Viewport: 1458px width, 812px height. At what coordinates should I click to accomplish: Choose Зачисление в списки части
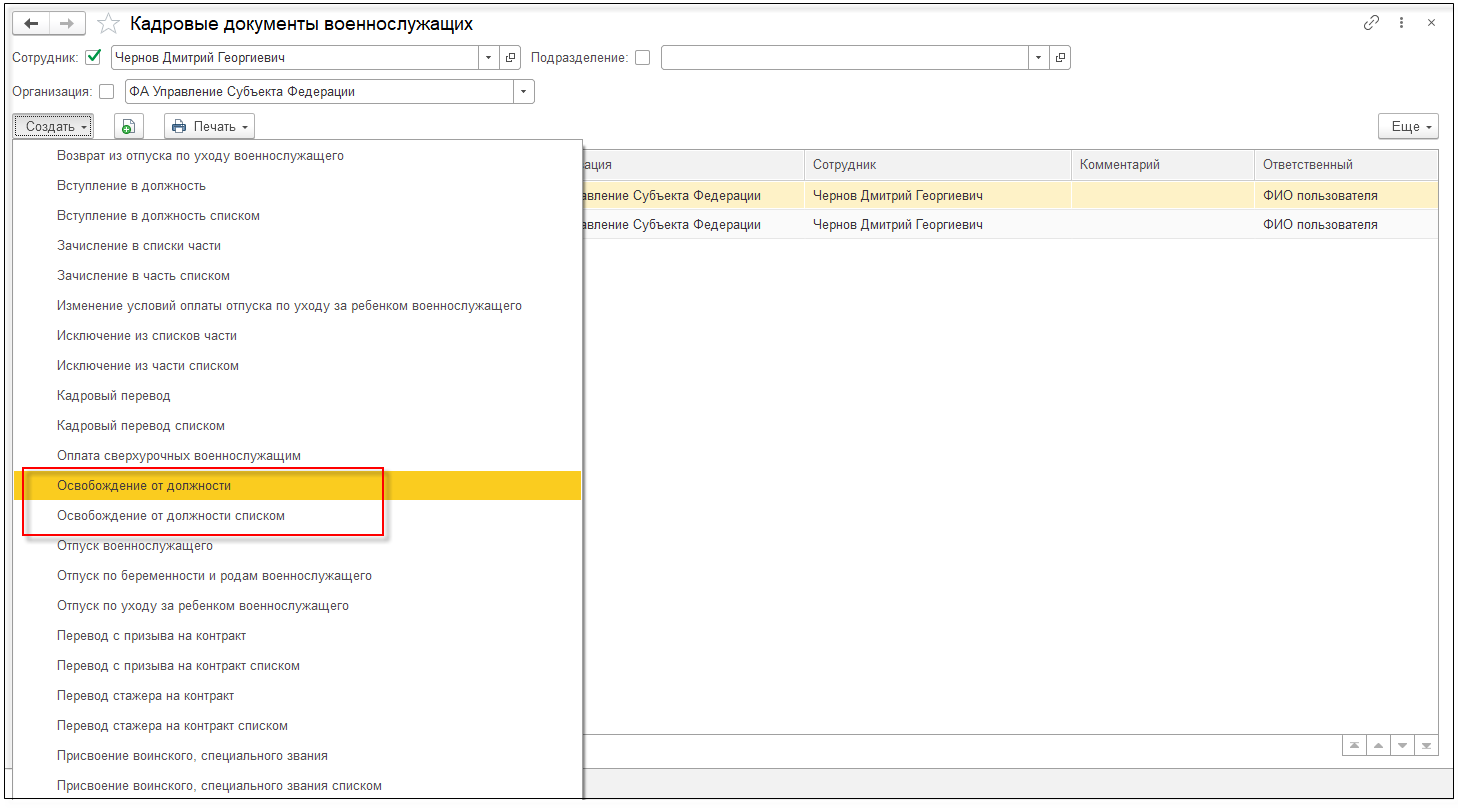(x=297, y=246)
